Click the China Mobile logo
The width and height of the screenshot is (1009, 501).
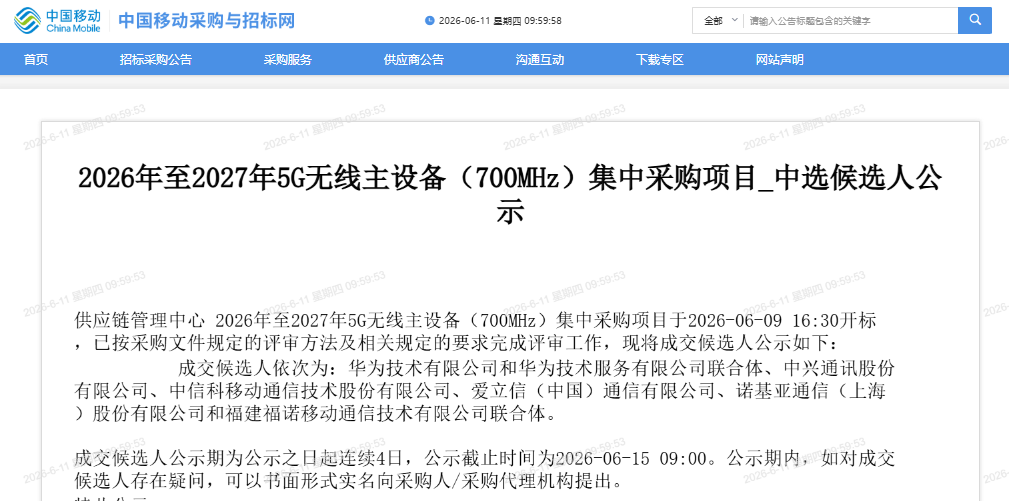57,21
